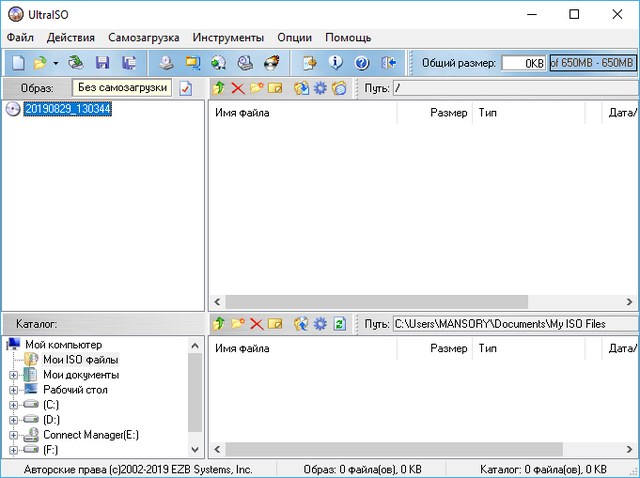Click the red X delete icon in image pane

238,89
